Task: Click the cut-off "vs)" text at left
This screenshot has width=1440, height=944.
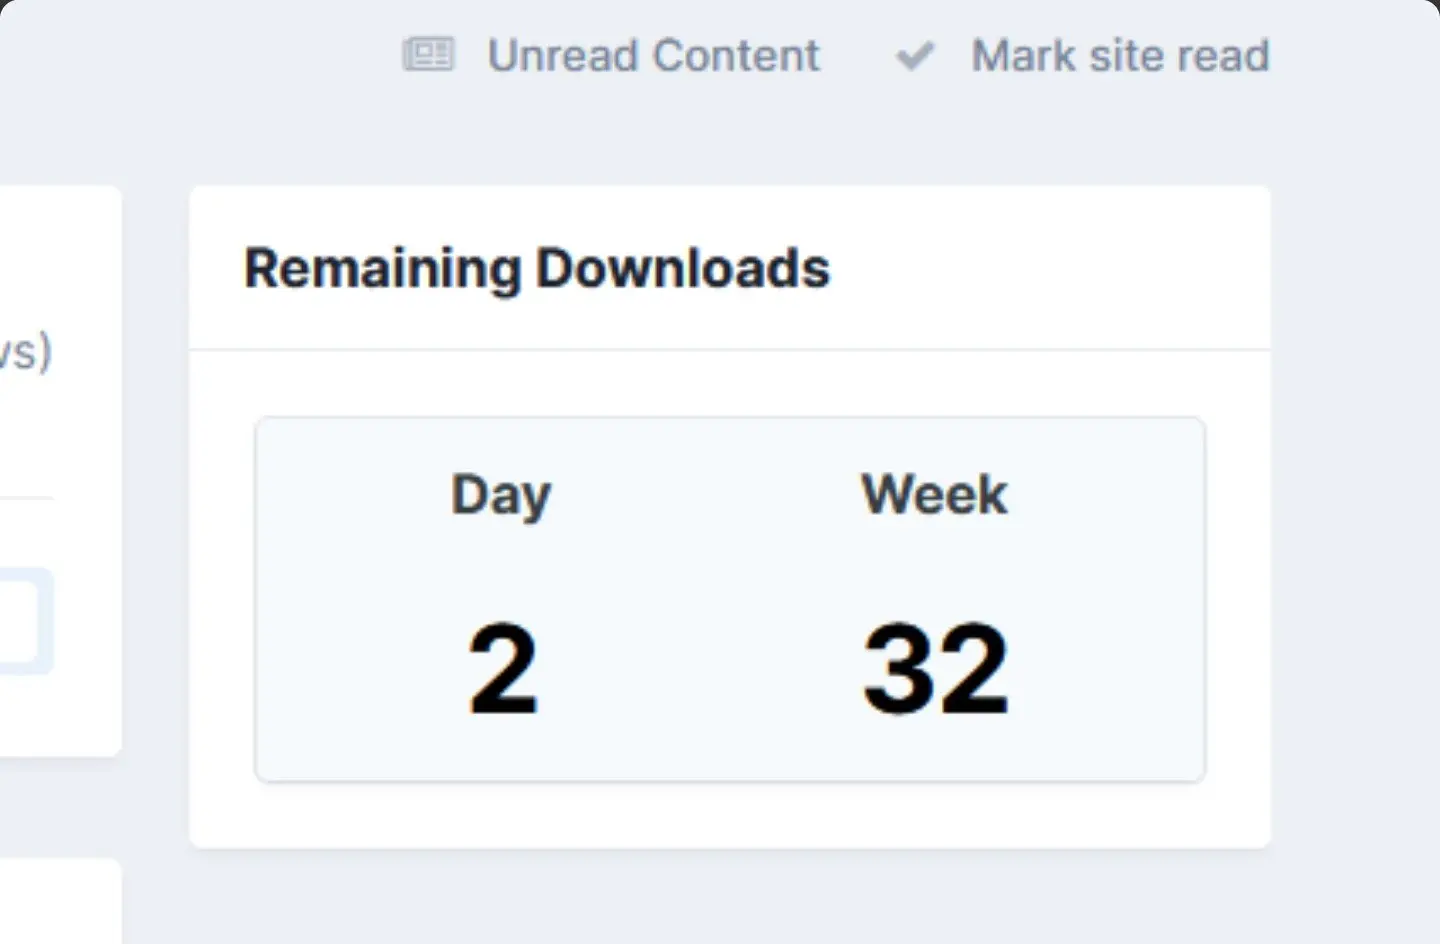Action: [x=26, y=352]
